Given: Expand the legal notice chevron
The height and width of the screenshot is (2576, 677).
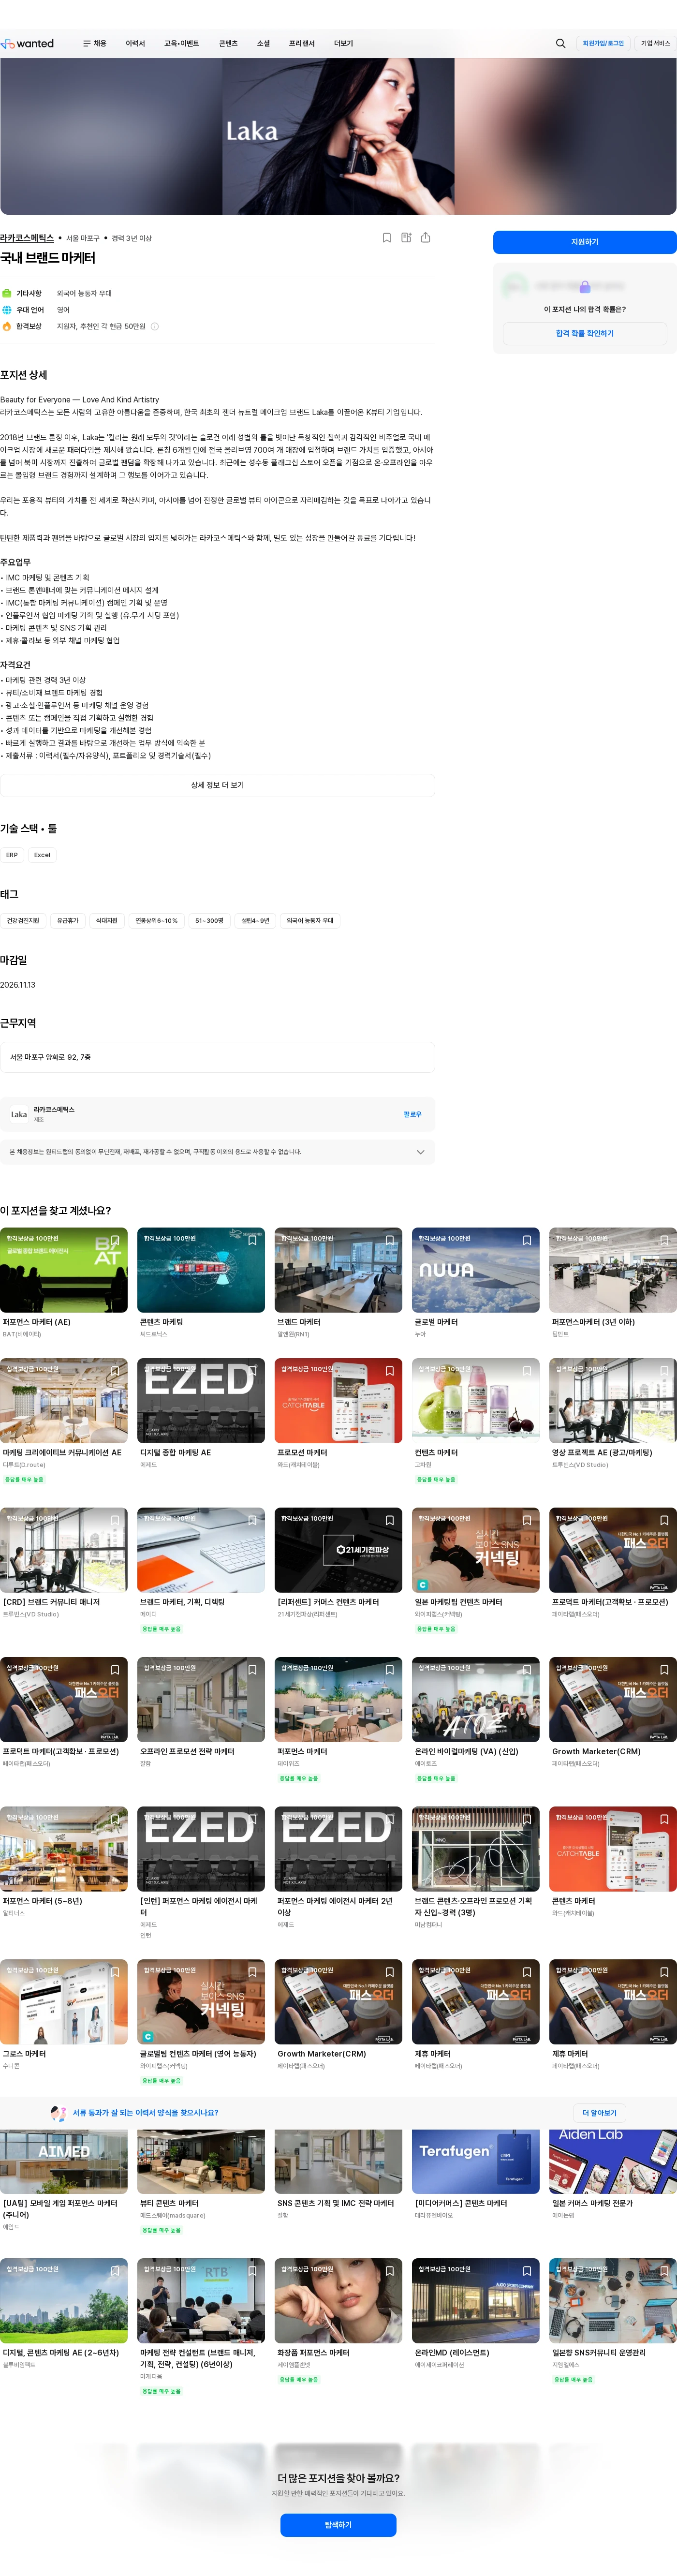Looking at the screenshot, I should (420, 1152).
